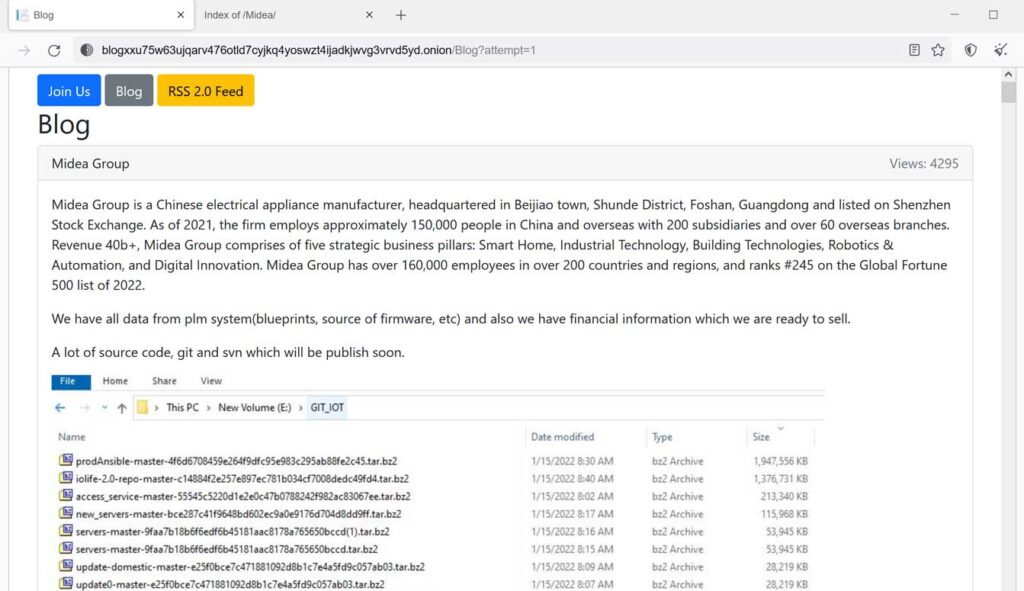Select the Blog browser tab
This screenshot has height=591, width=1024.
pyautogui.click(x=101, y=15)
